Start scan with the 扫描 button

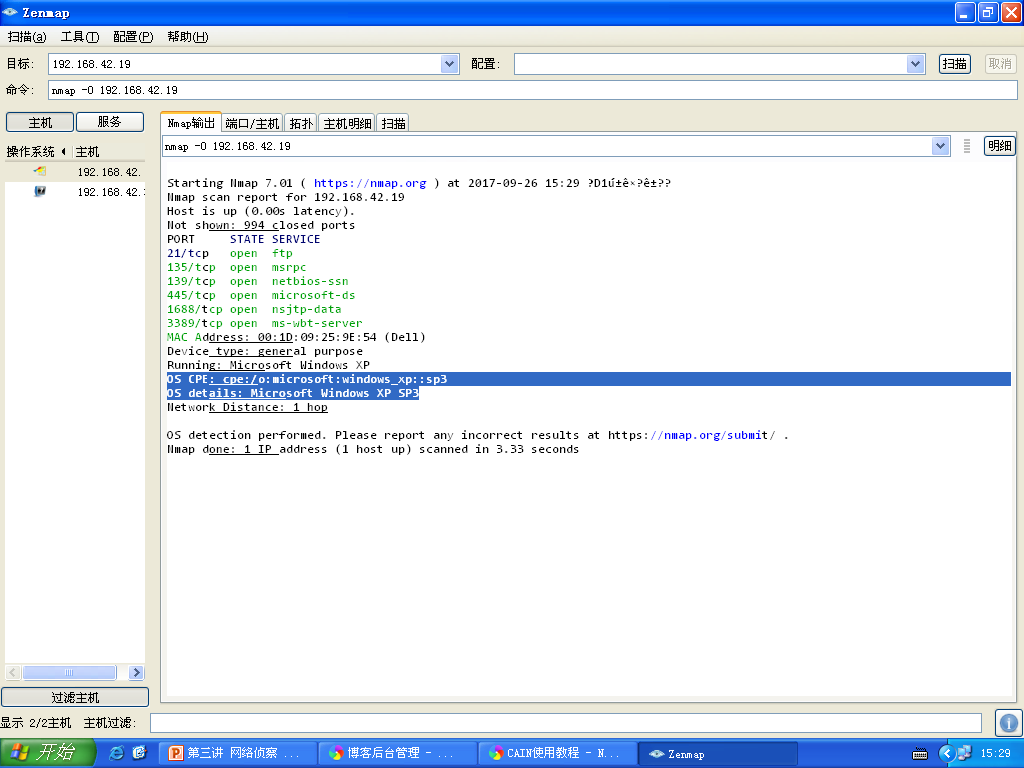click(x=955, y=64)
